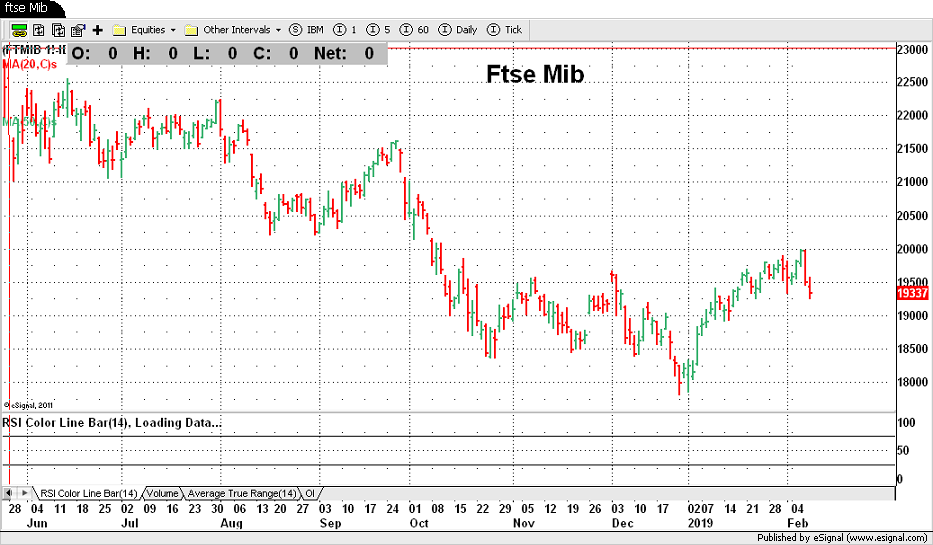
Task: Click the Other Intervals folder icon
Action: (191, 30)
